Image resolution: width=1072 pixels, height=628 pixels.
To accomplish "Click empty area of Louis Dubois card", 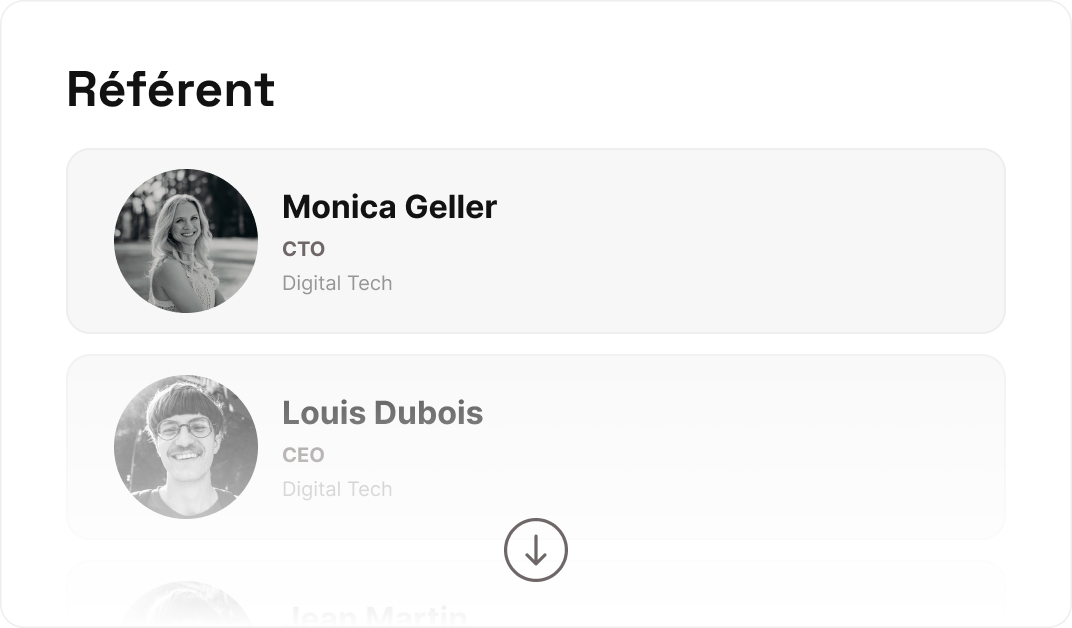I will 752,447.
